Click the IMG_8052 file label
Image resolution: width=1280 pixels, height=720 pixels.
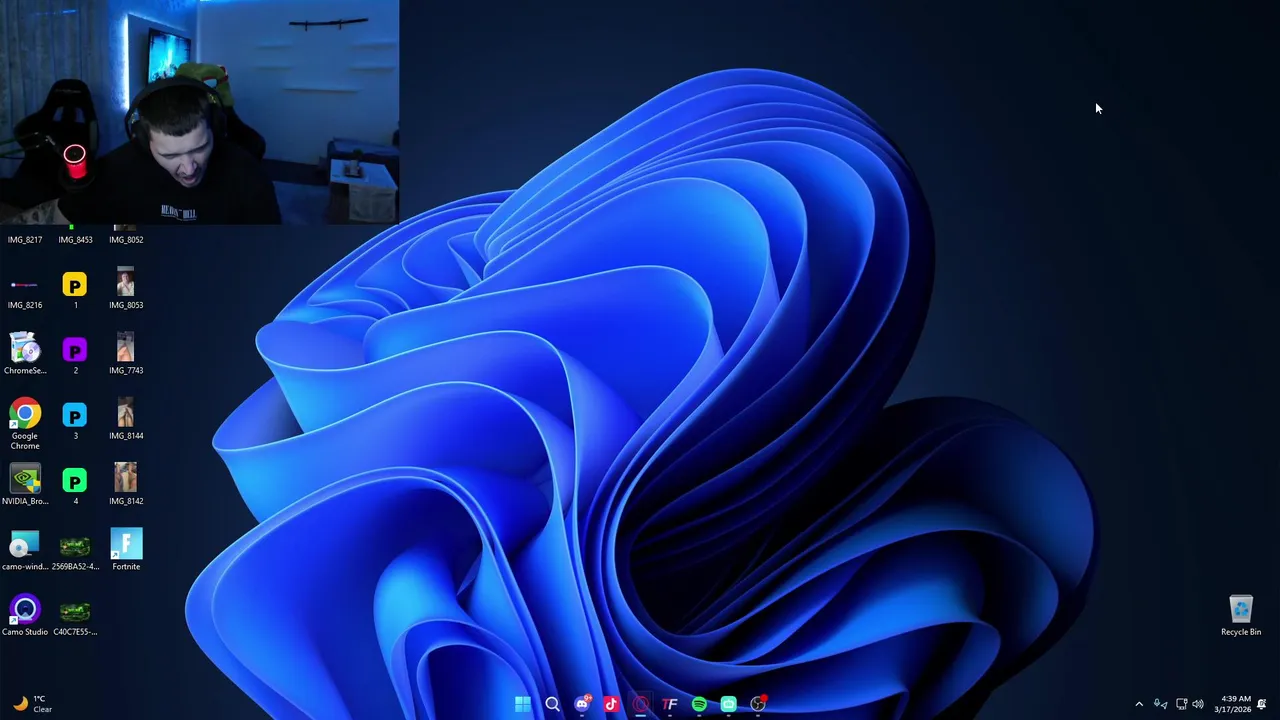(x=126, y=240)
